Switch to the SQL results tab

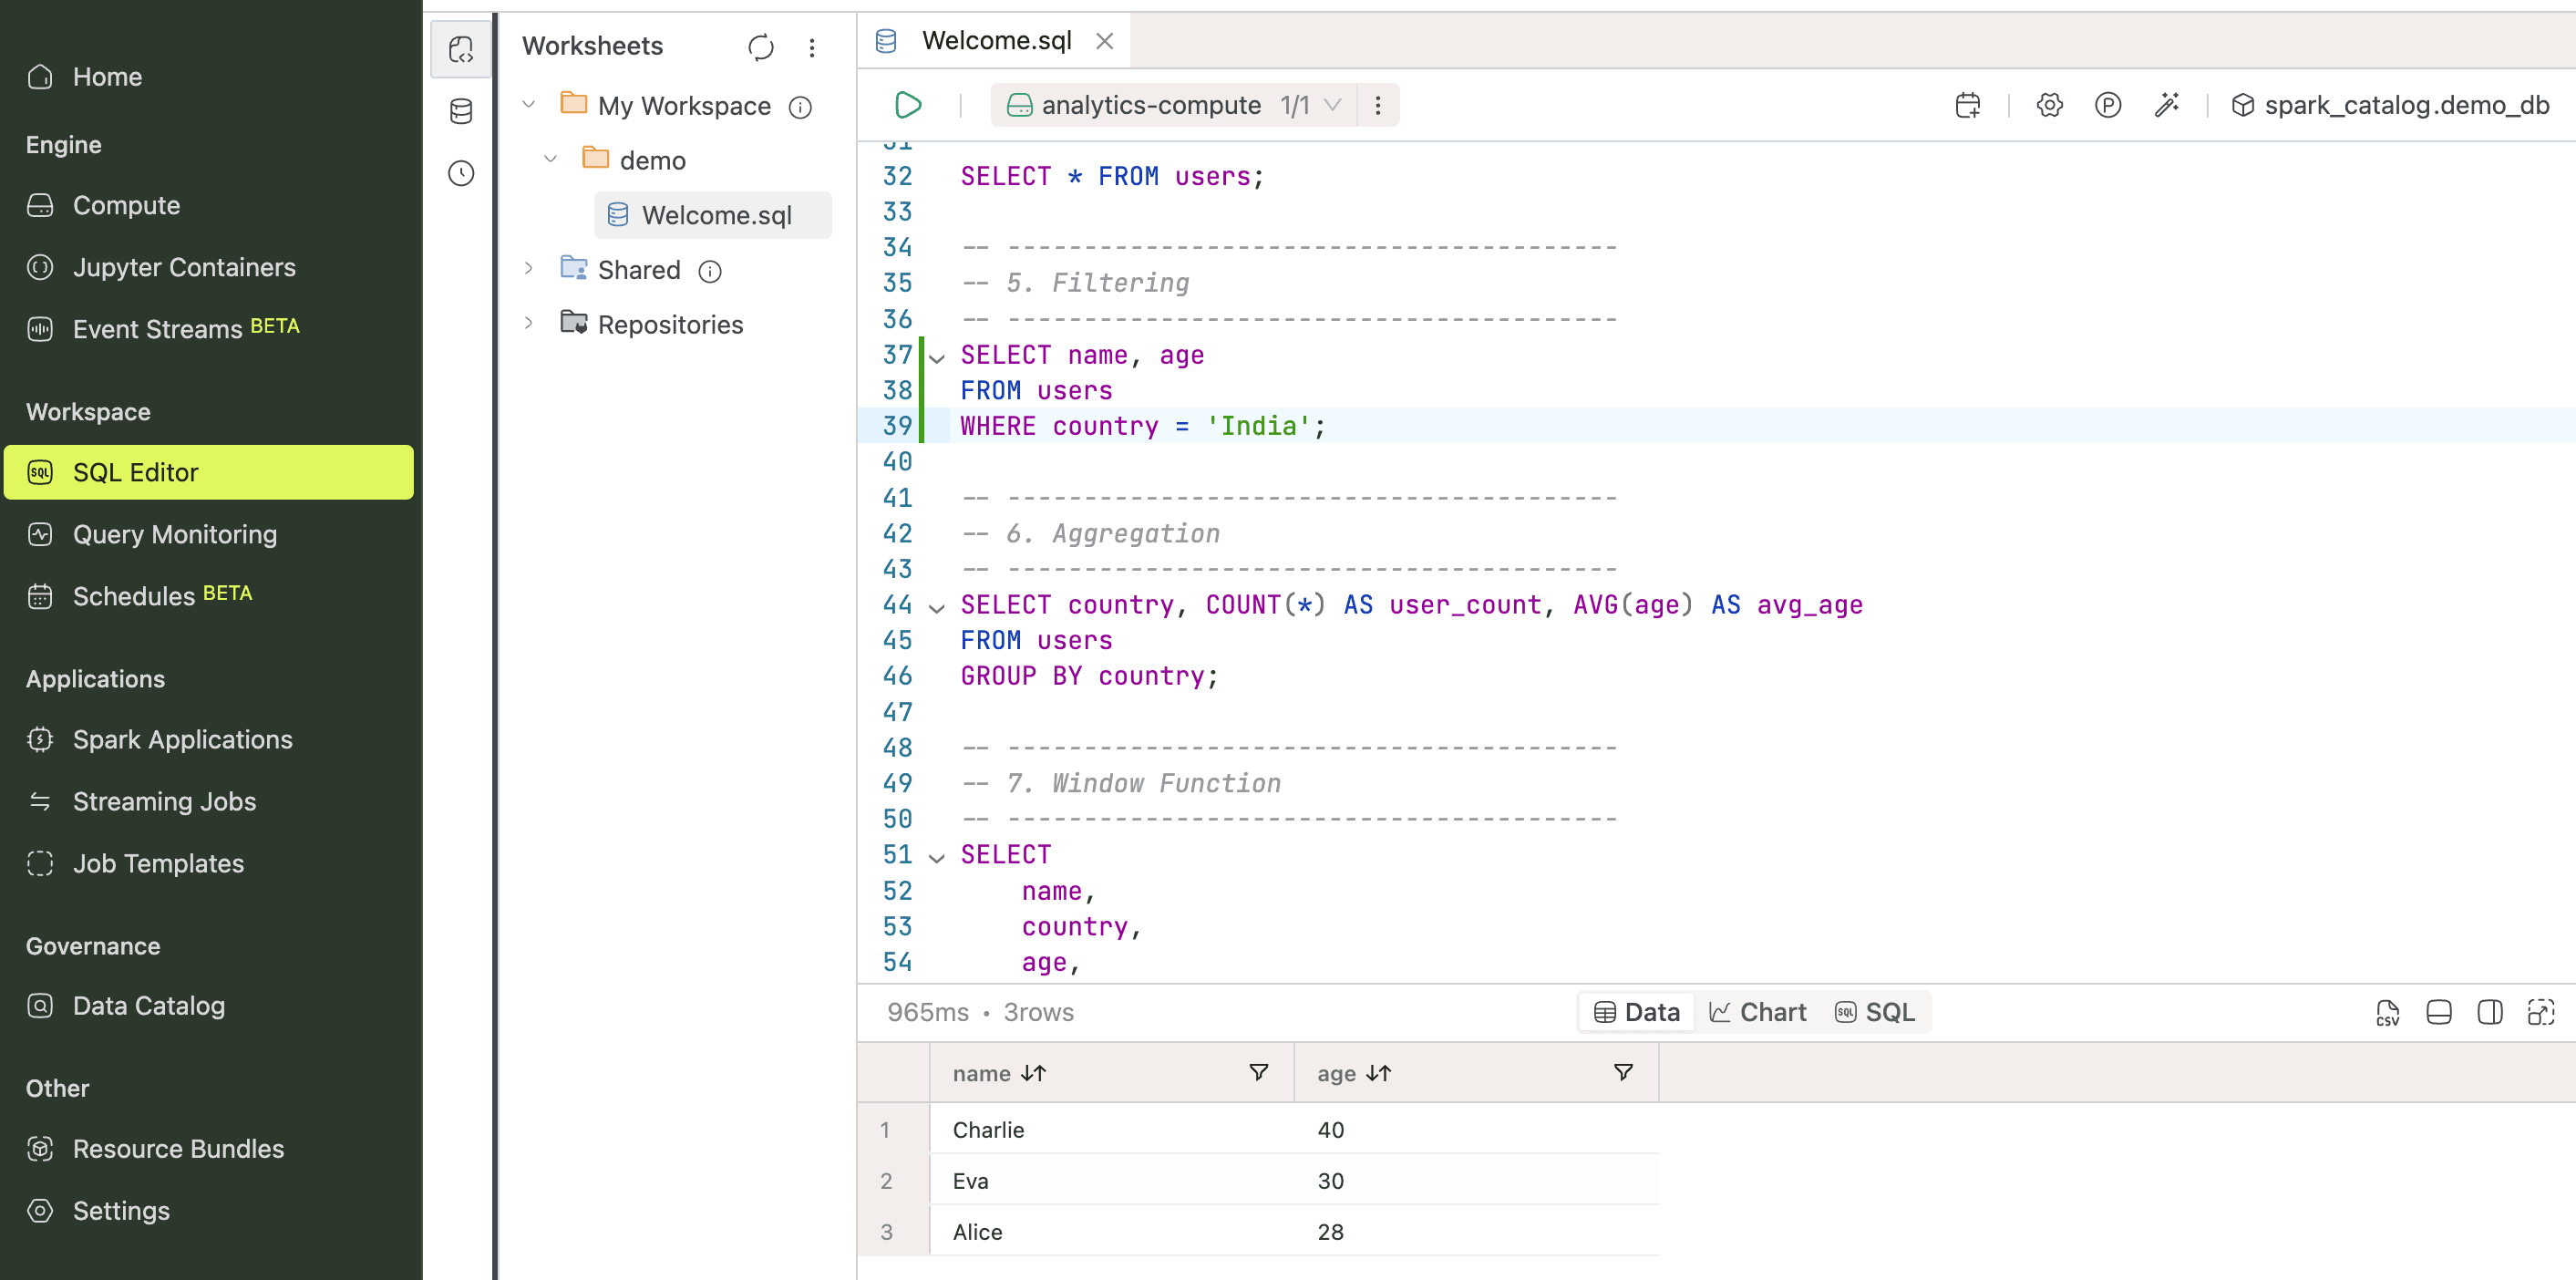1875,1012
